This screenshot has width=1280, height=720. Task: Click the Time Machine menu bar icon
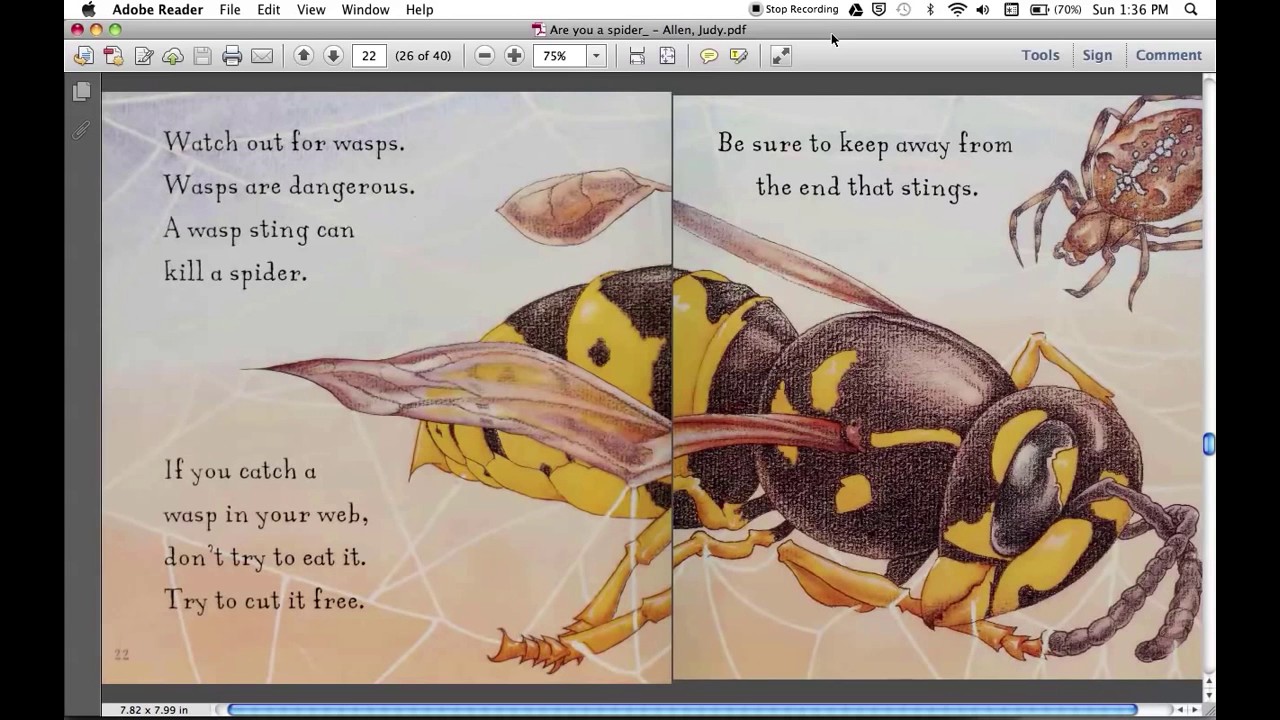904,9
